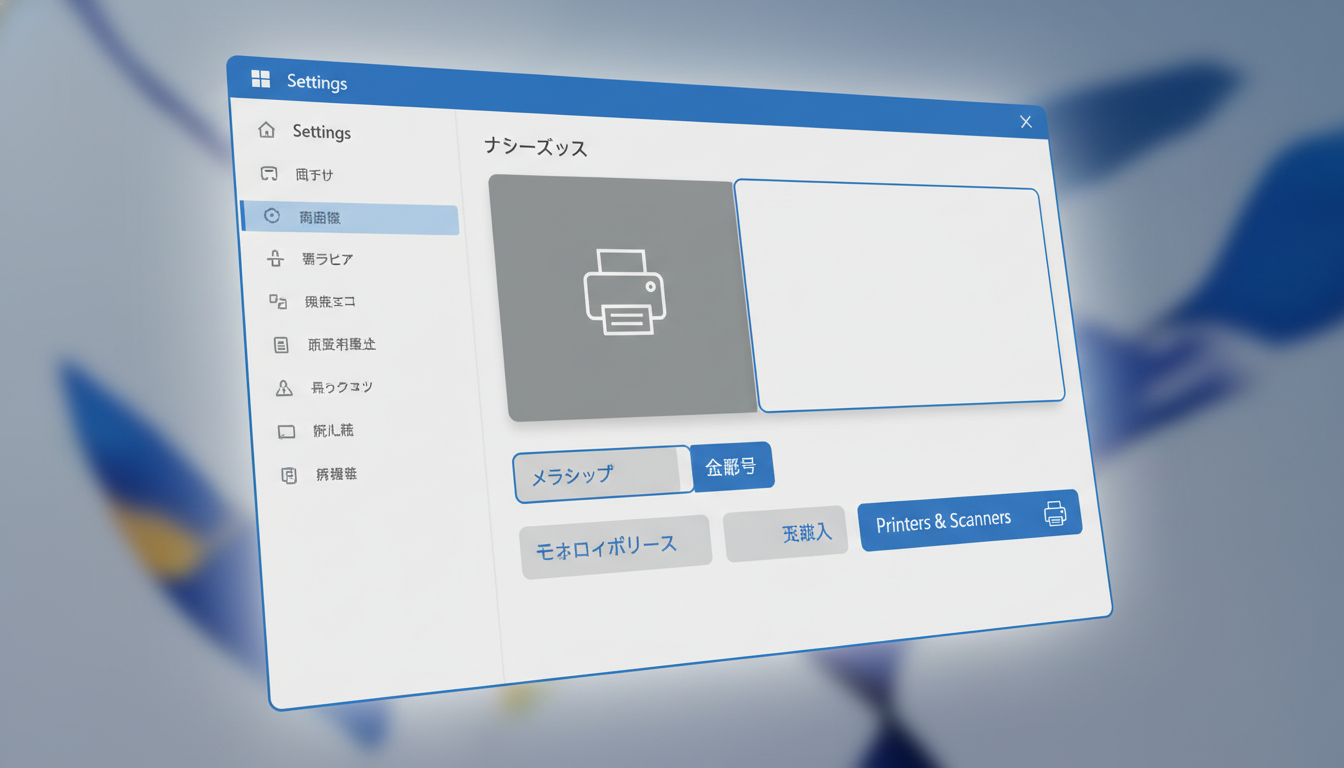Click the Windows logo in the title bar
The height and width of the screenshot is (768, 1344).
click(x=260, y=78)
